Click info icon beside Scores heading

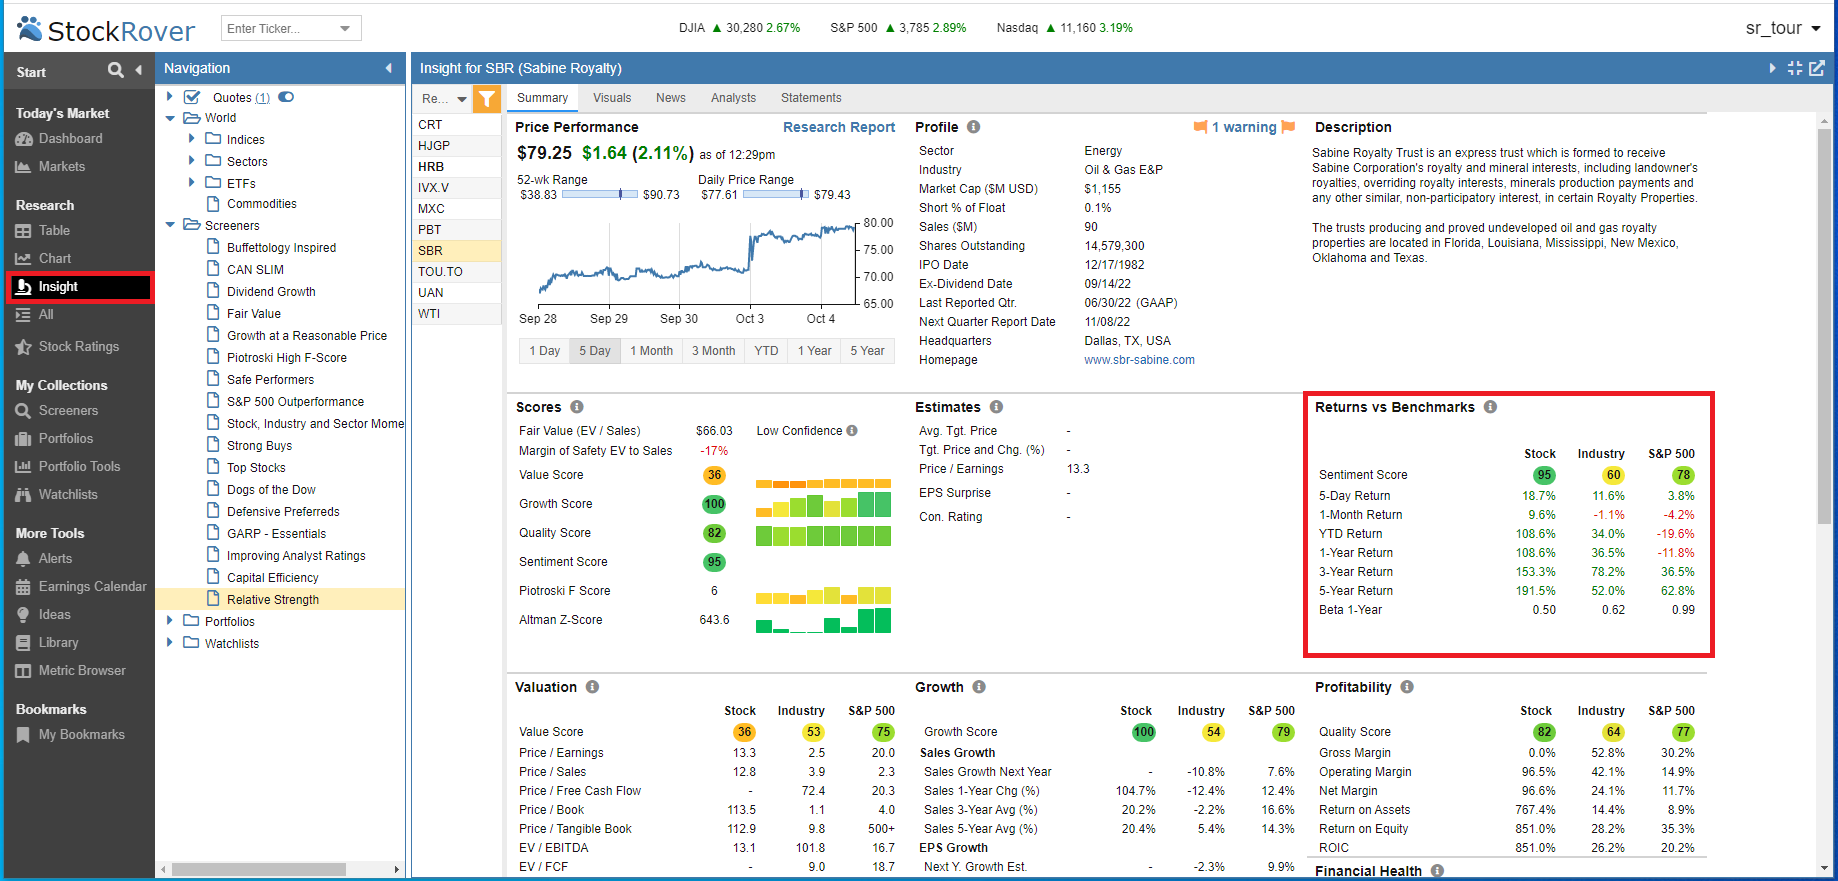coord(577,407)
